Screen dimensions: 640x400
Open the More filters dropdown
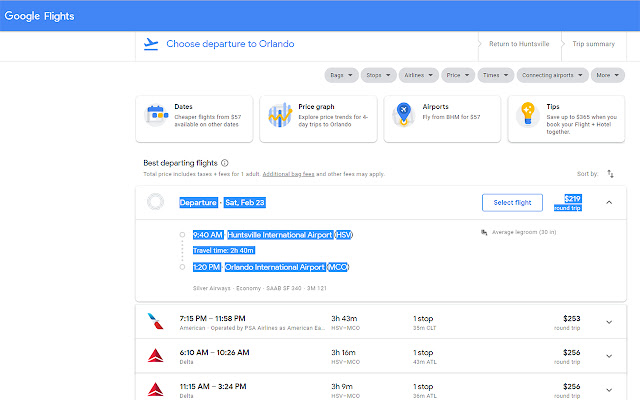point(607,75)
